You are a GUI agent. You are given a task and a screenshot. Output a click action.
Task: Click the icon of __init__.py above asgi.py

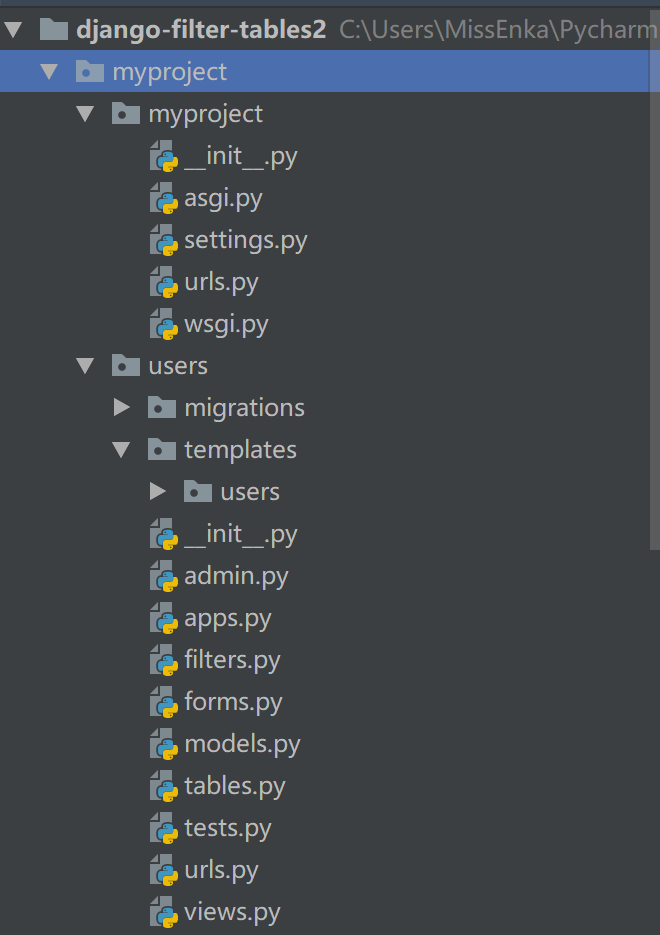[164, 156]
